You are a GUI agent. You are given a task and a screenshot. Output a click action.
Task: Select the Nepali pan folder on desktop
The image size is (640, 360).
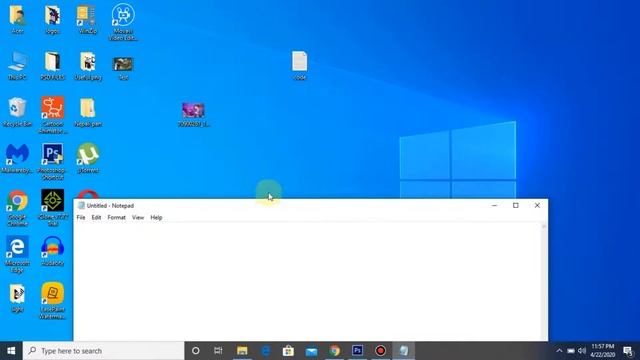point(88,112)
